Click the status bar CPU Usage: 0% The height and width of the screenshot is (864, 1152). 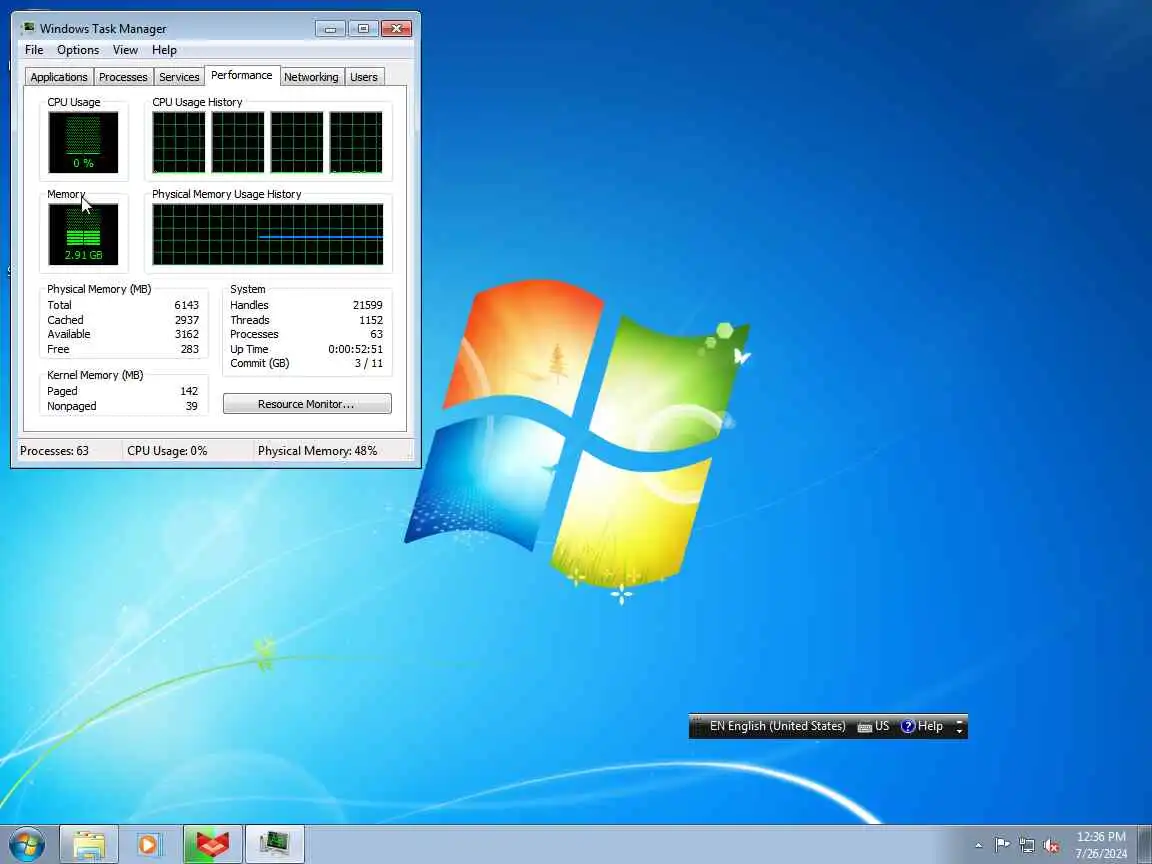pos(168,451)
